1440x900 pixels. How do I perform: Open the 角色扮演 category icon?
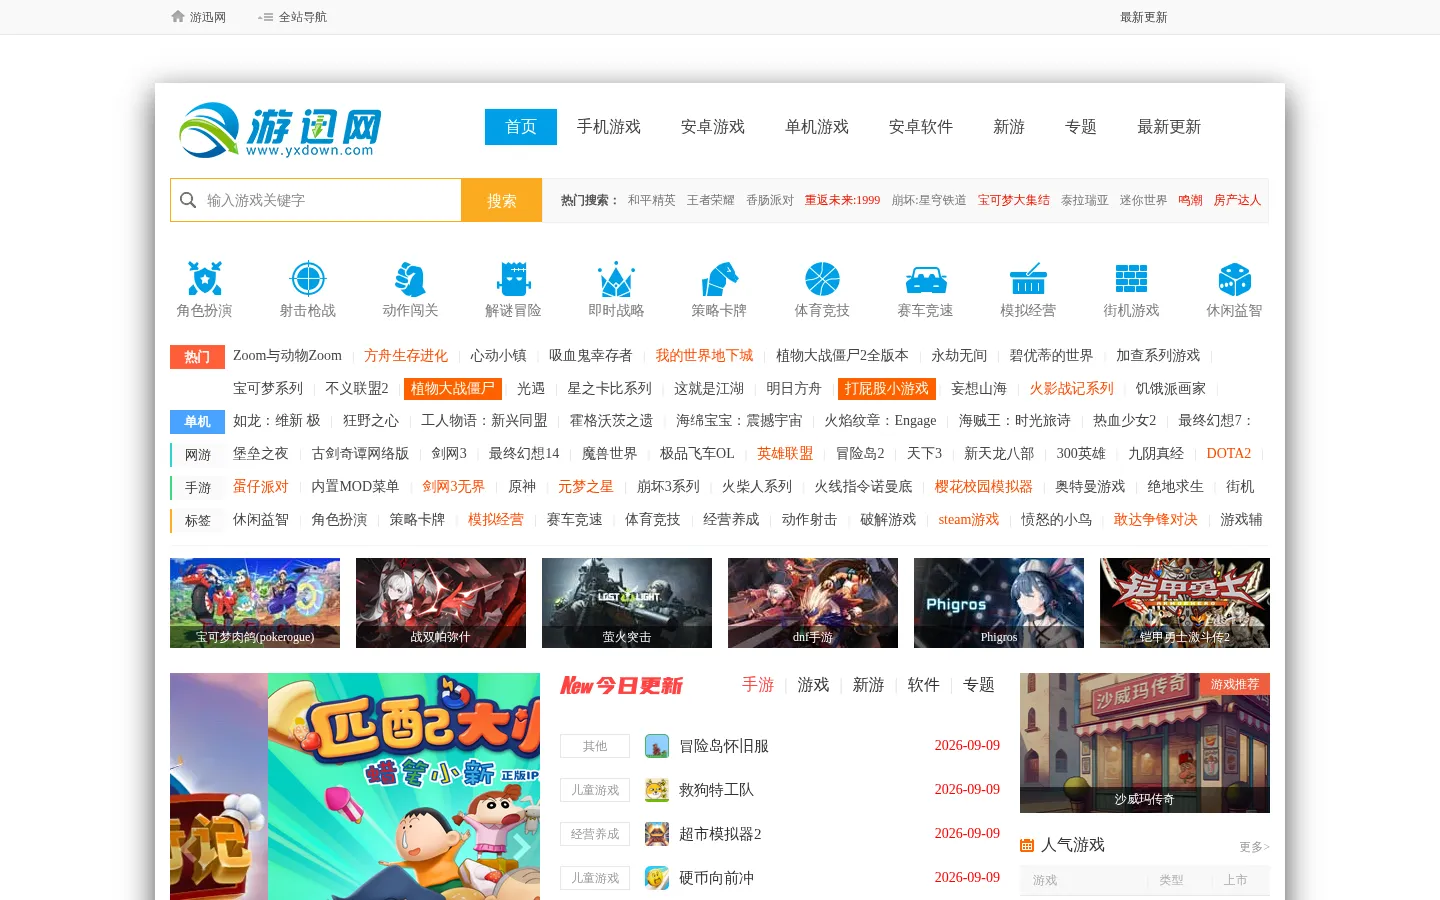pyautogui.click(x=205, y=278)
